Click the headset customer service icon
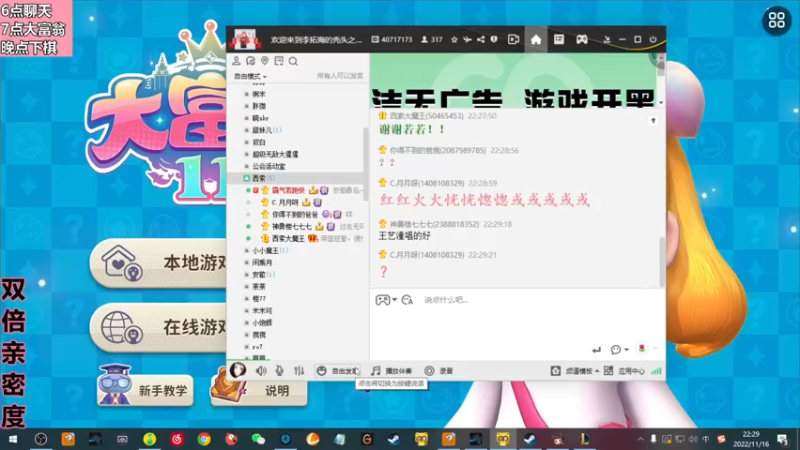Image resolution: width=800 pixels, height=450 pixels. (251, 61)
